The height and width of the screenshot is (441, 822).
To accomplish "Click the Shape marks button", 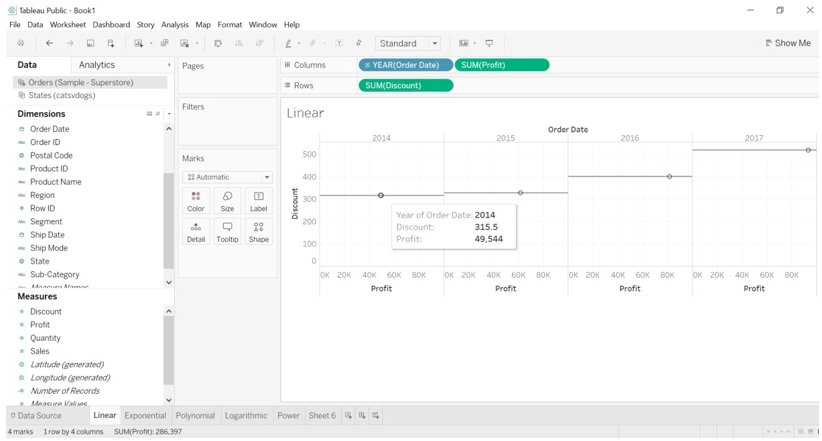I will (x=258, y=232).
